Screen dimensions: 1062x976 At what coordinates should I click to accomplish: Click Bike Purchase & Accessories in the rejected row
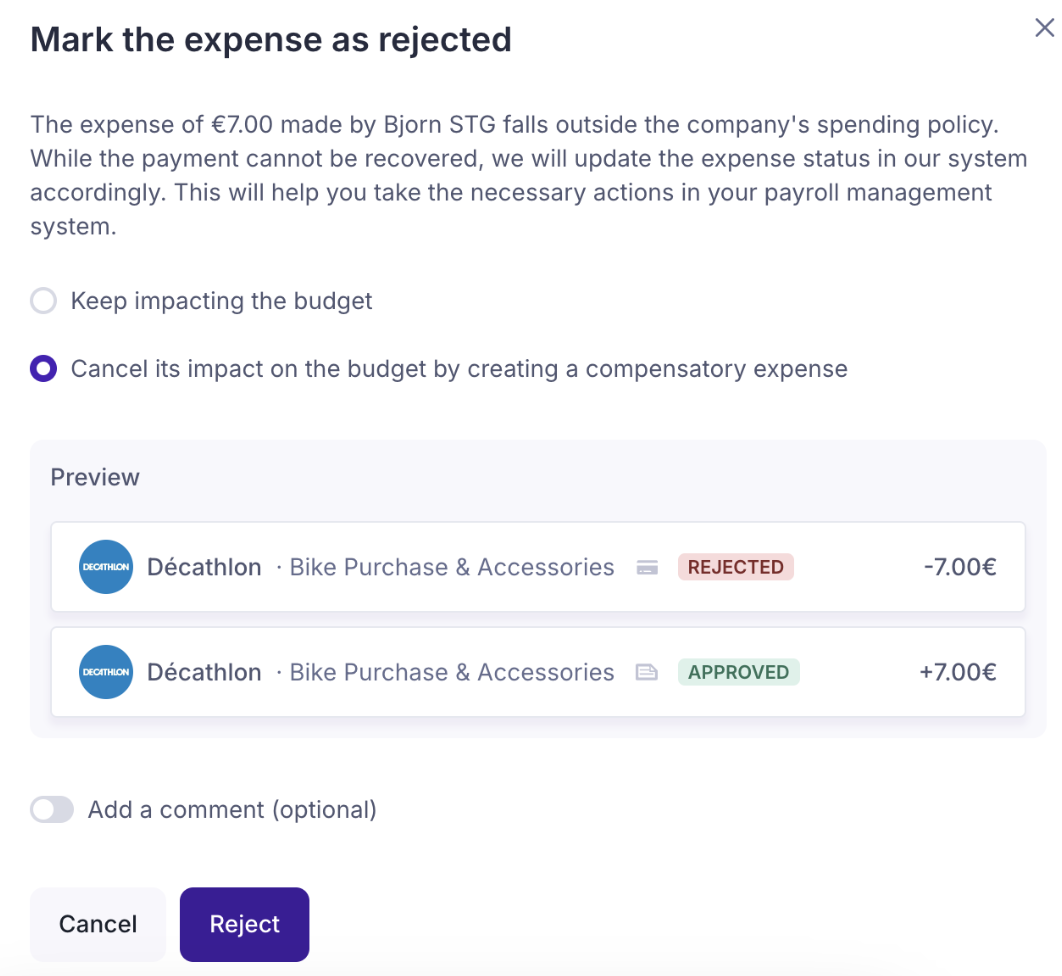click(451, 567)
